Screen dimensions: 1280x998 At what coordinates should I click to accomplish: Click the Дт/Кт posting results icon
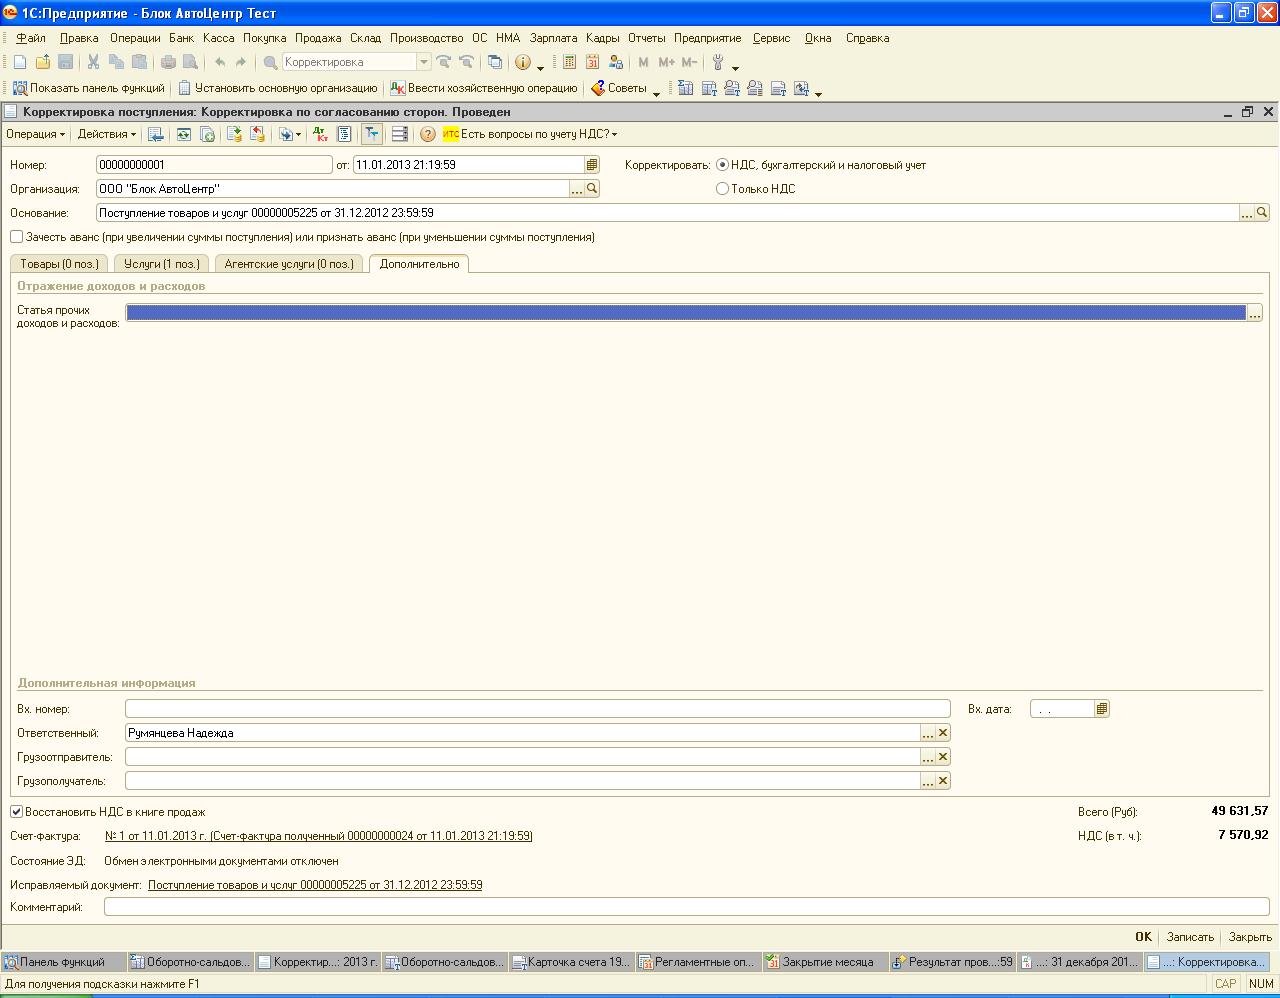coord(320,134)
